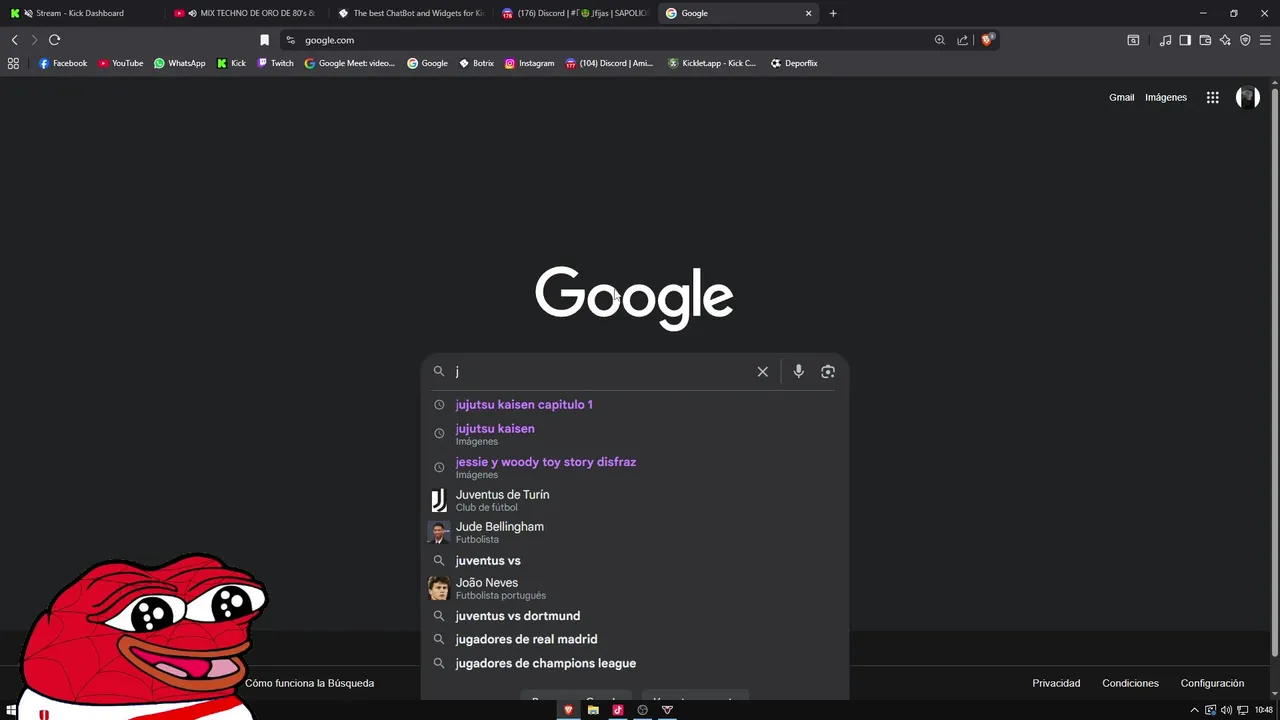Open Deporflix bookmark
Image resolution: width=1280 pixels, height=720 pixels.
[x=793, y=63]
